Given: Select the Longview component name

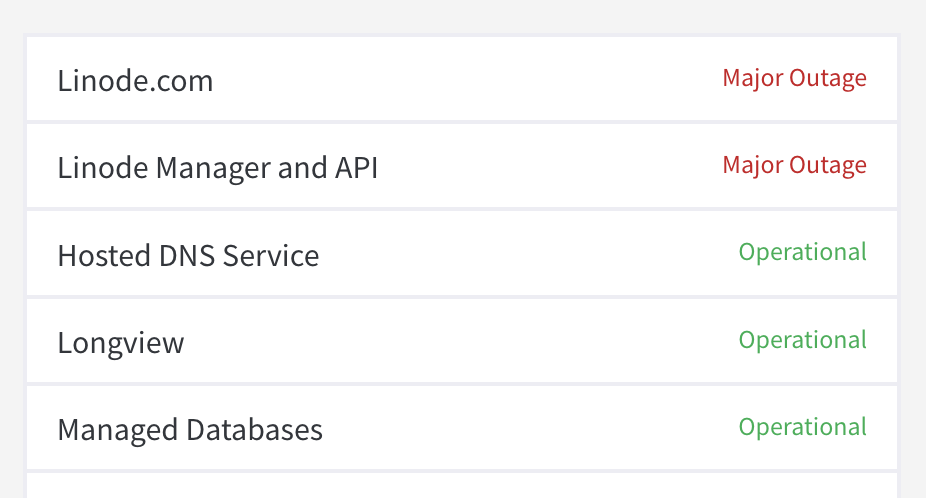Looking at the screenshot, I should tap(121, 343).
